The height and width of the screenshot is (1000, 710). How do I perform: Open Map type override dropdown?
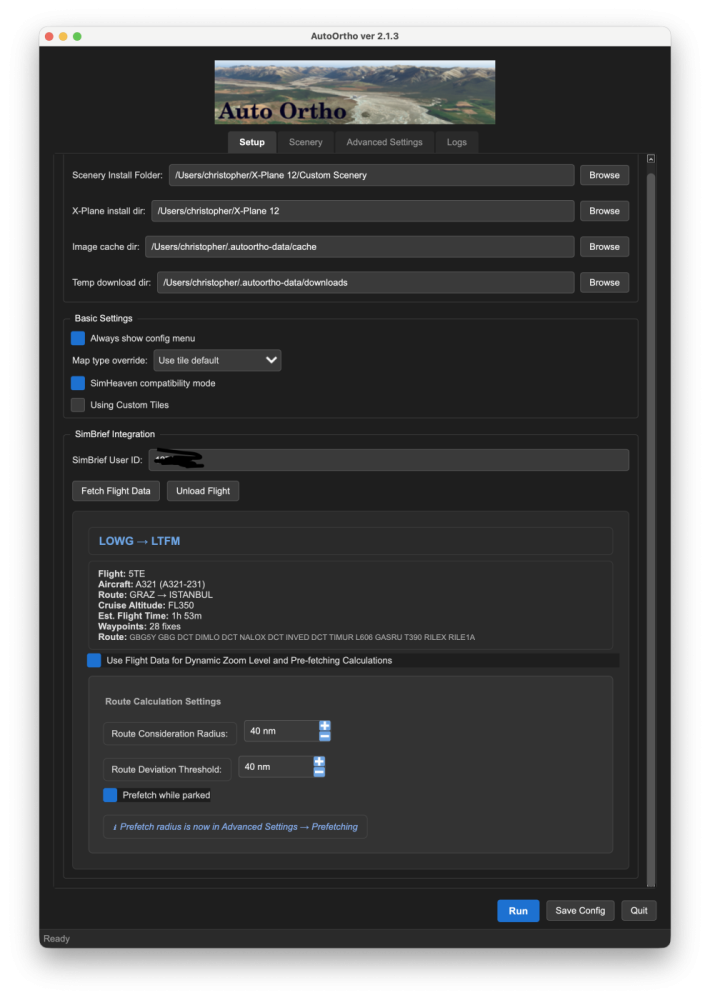click(x=217, y=360)
